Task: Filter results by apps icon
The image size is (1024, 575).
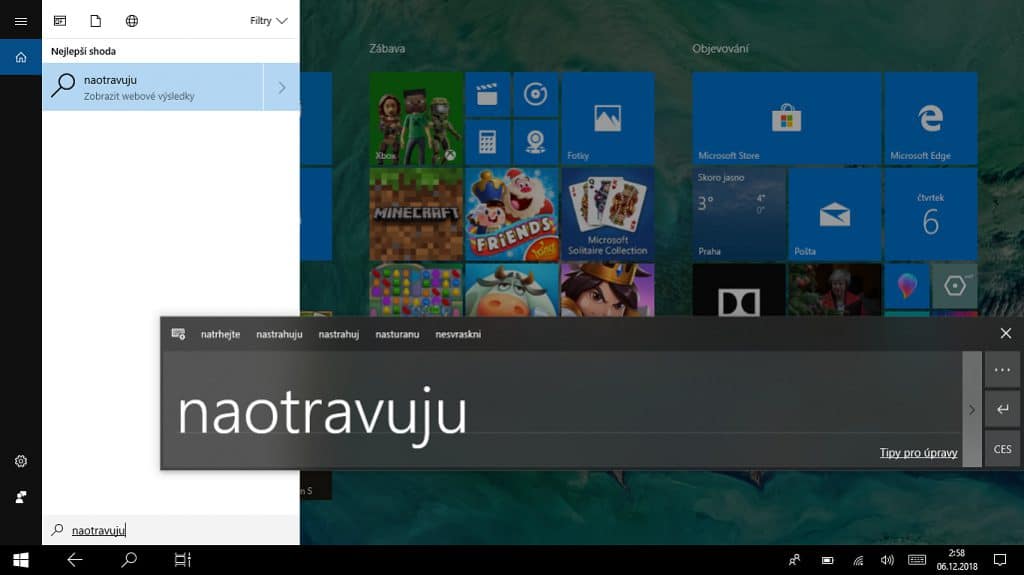Action: 60,21
